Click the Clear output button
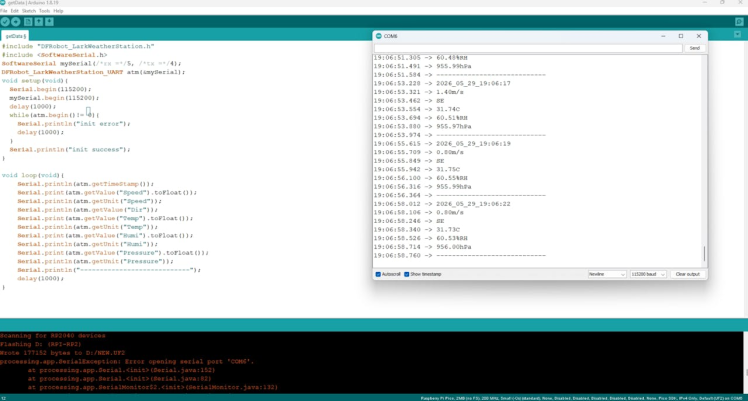This screenshot has width=748, height=401. coord(687,274)
